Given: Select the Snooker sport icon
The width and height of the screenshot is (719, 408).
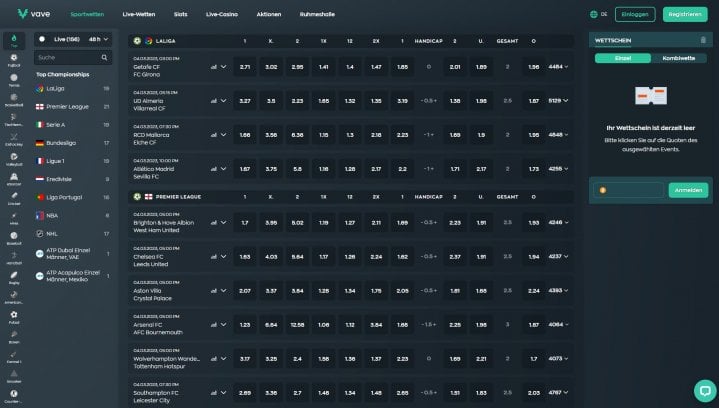Looking at the screenshot, I should click(x=14, y=376).
